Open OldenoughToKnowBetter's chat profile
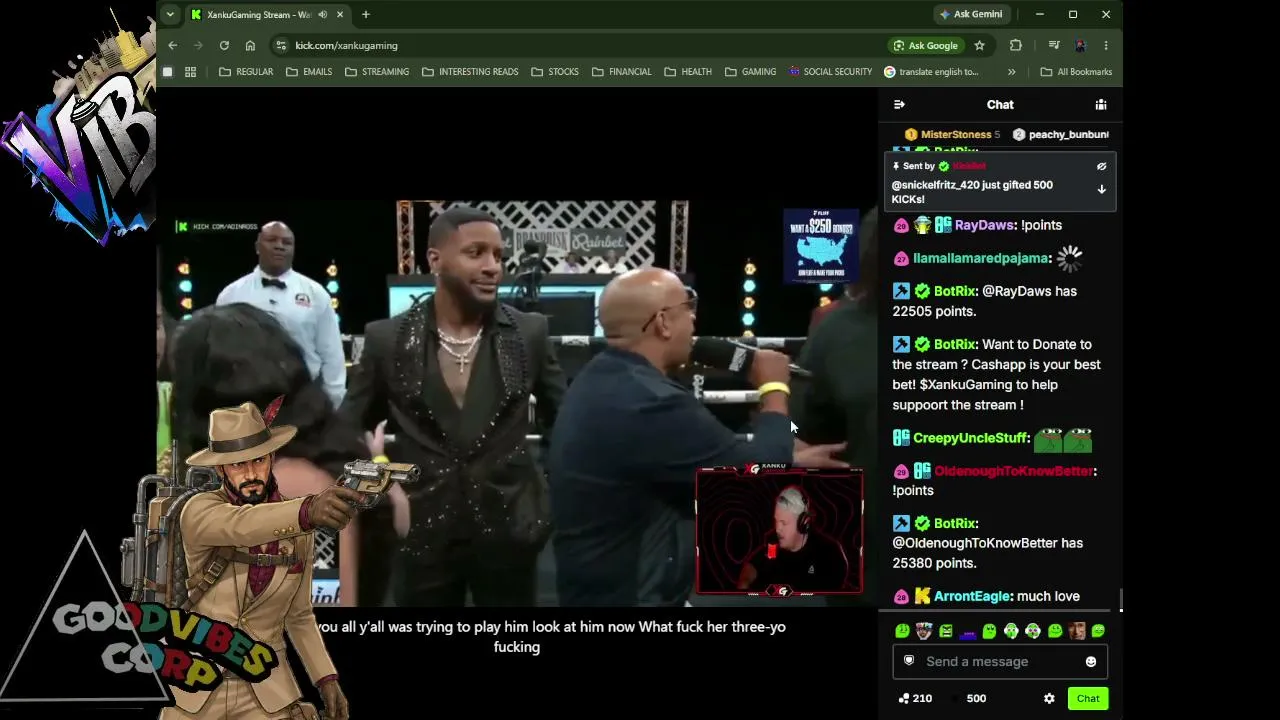 pos(1014,471)
